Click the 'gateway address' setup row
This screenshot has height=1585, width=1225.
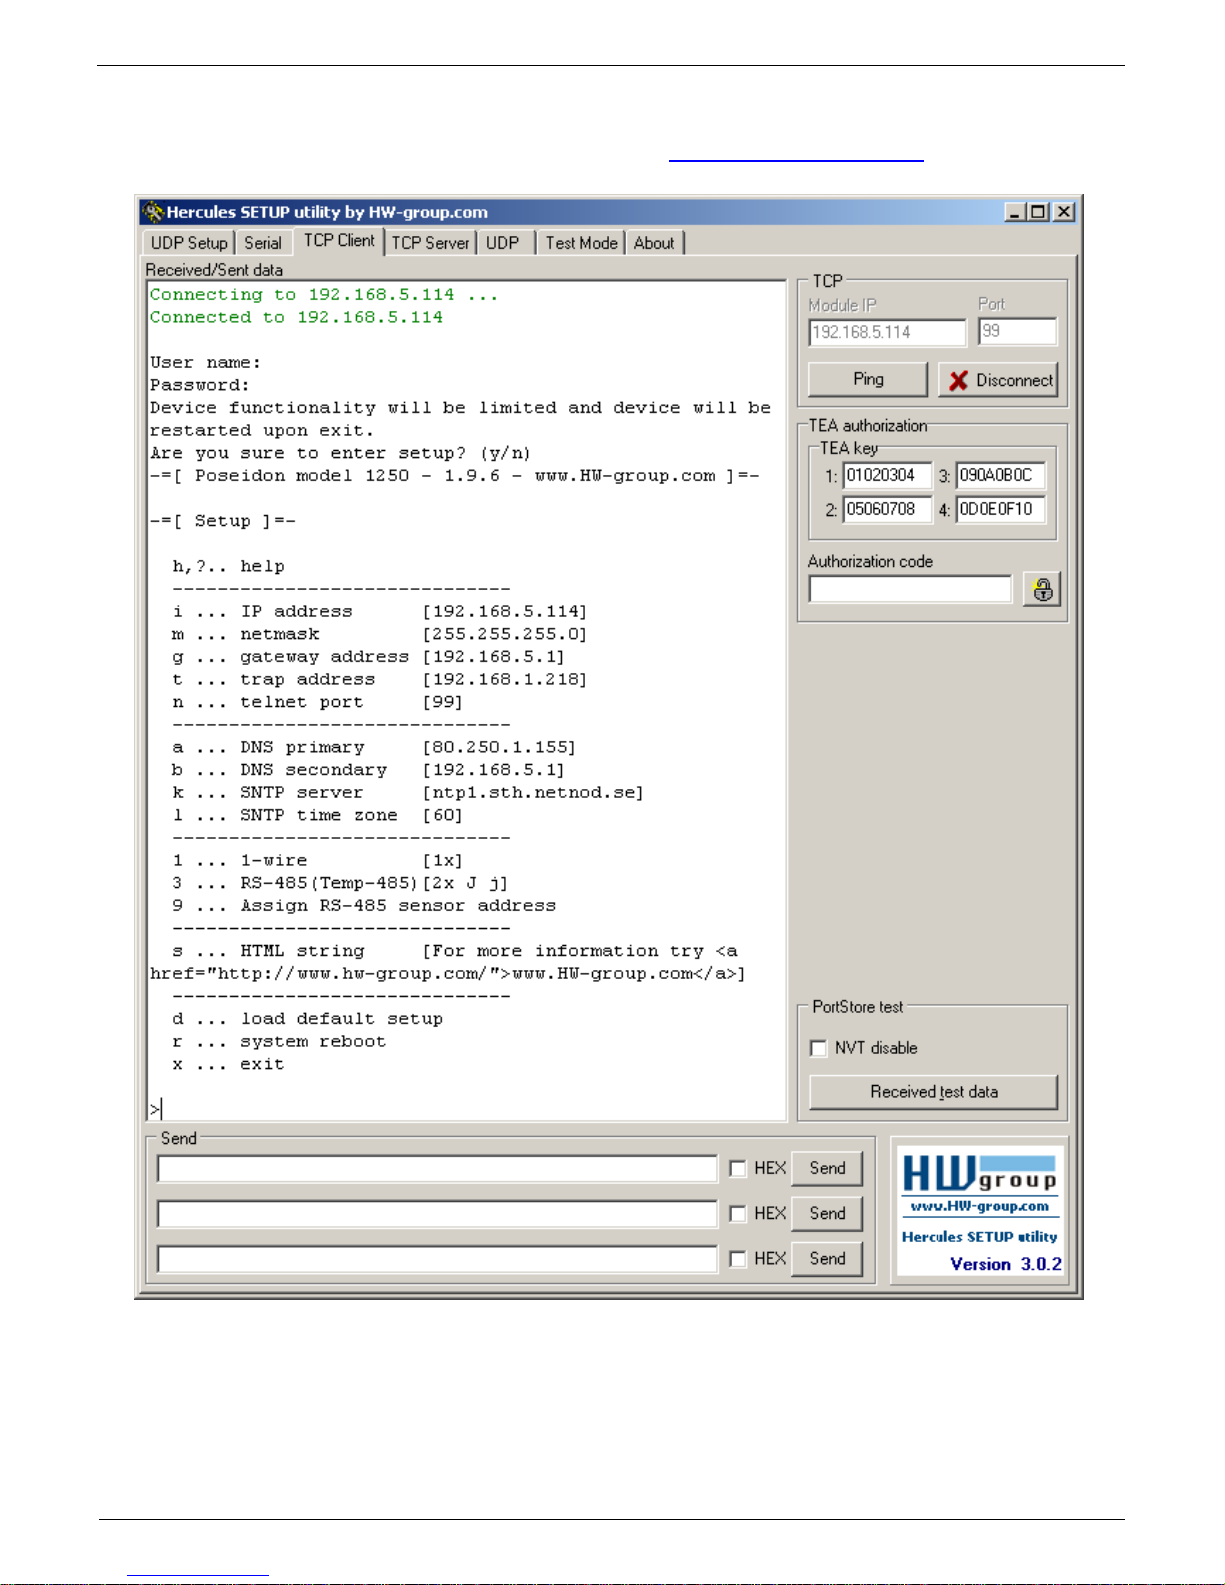(369, 657)
